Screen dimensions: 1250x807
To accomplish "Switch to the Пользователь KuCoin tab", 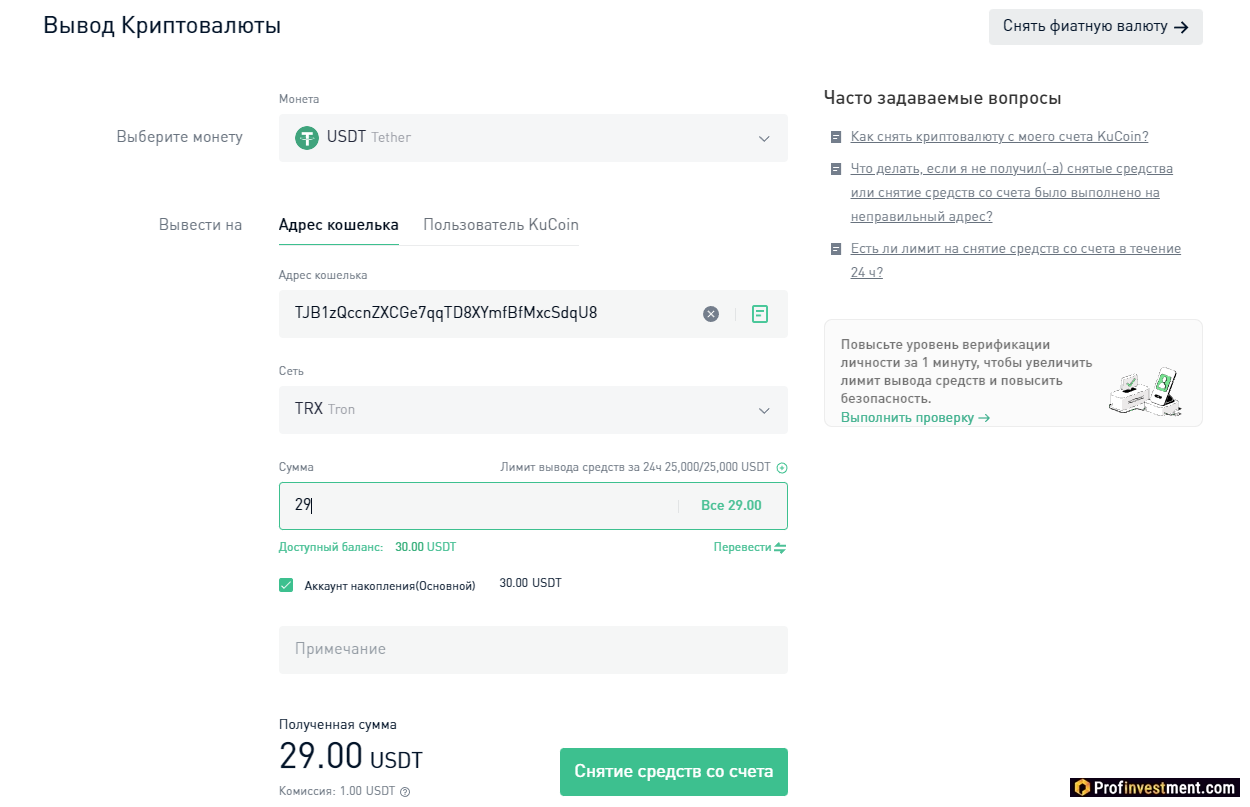I will (501, 225).
